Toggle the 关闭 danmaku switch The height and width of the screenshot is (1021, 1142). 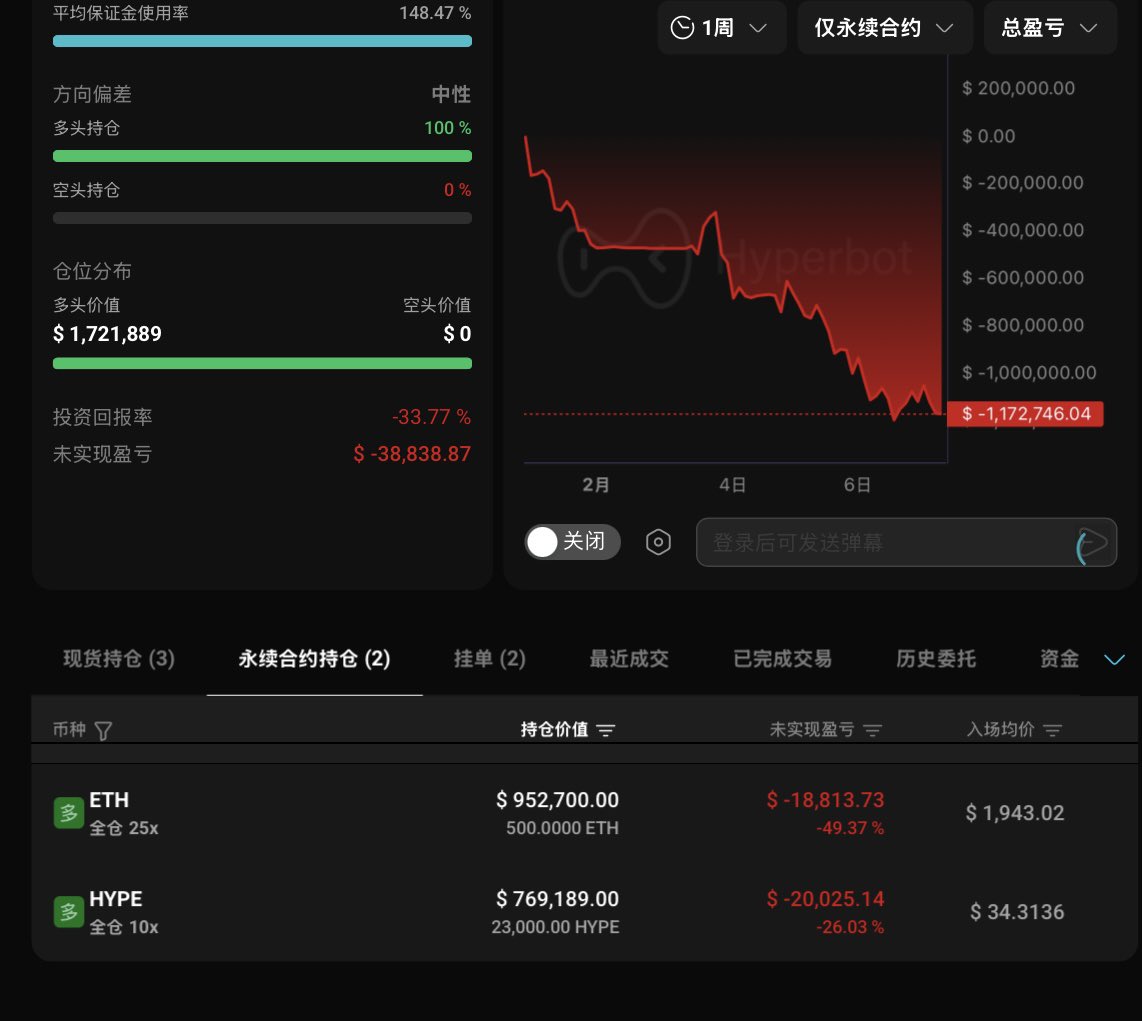(572, 542)
